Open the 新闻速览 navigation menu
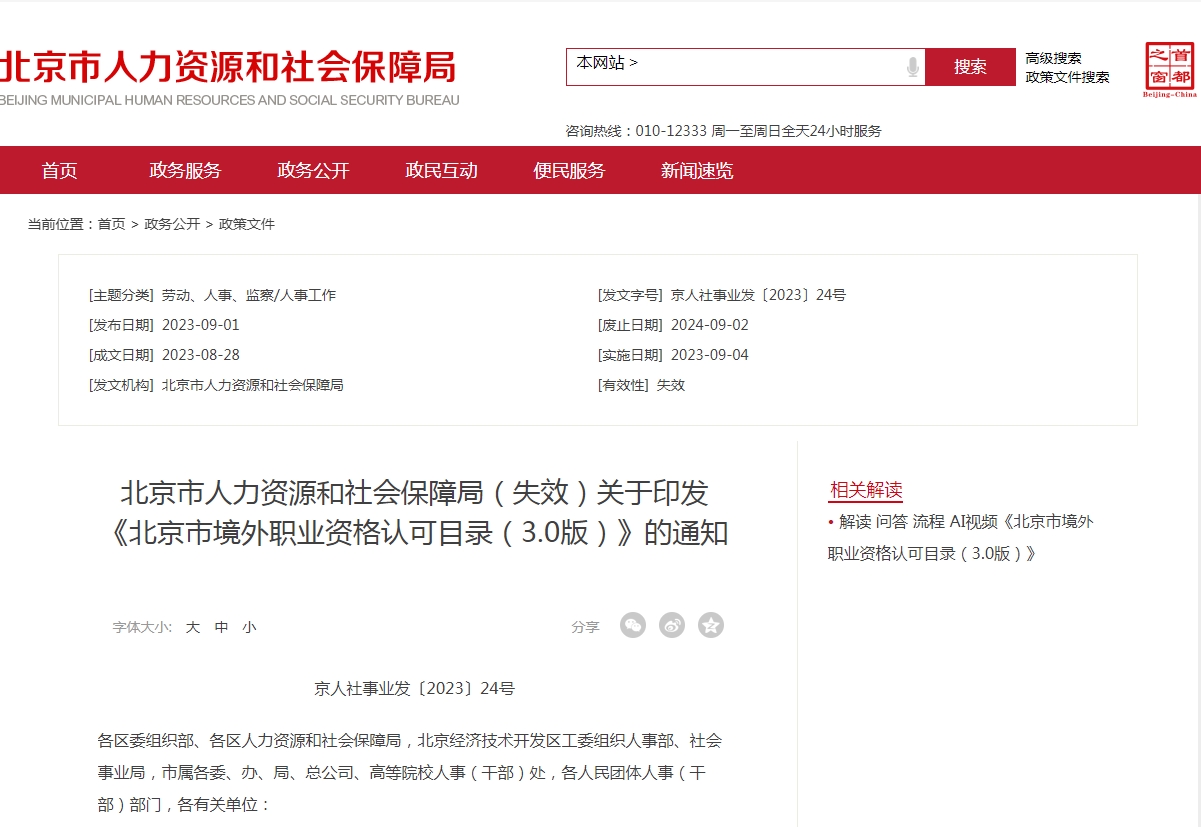Viewport: 1201px width, 827px height. coord(697,170)
